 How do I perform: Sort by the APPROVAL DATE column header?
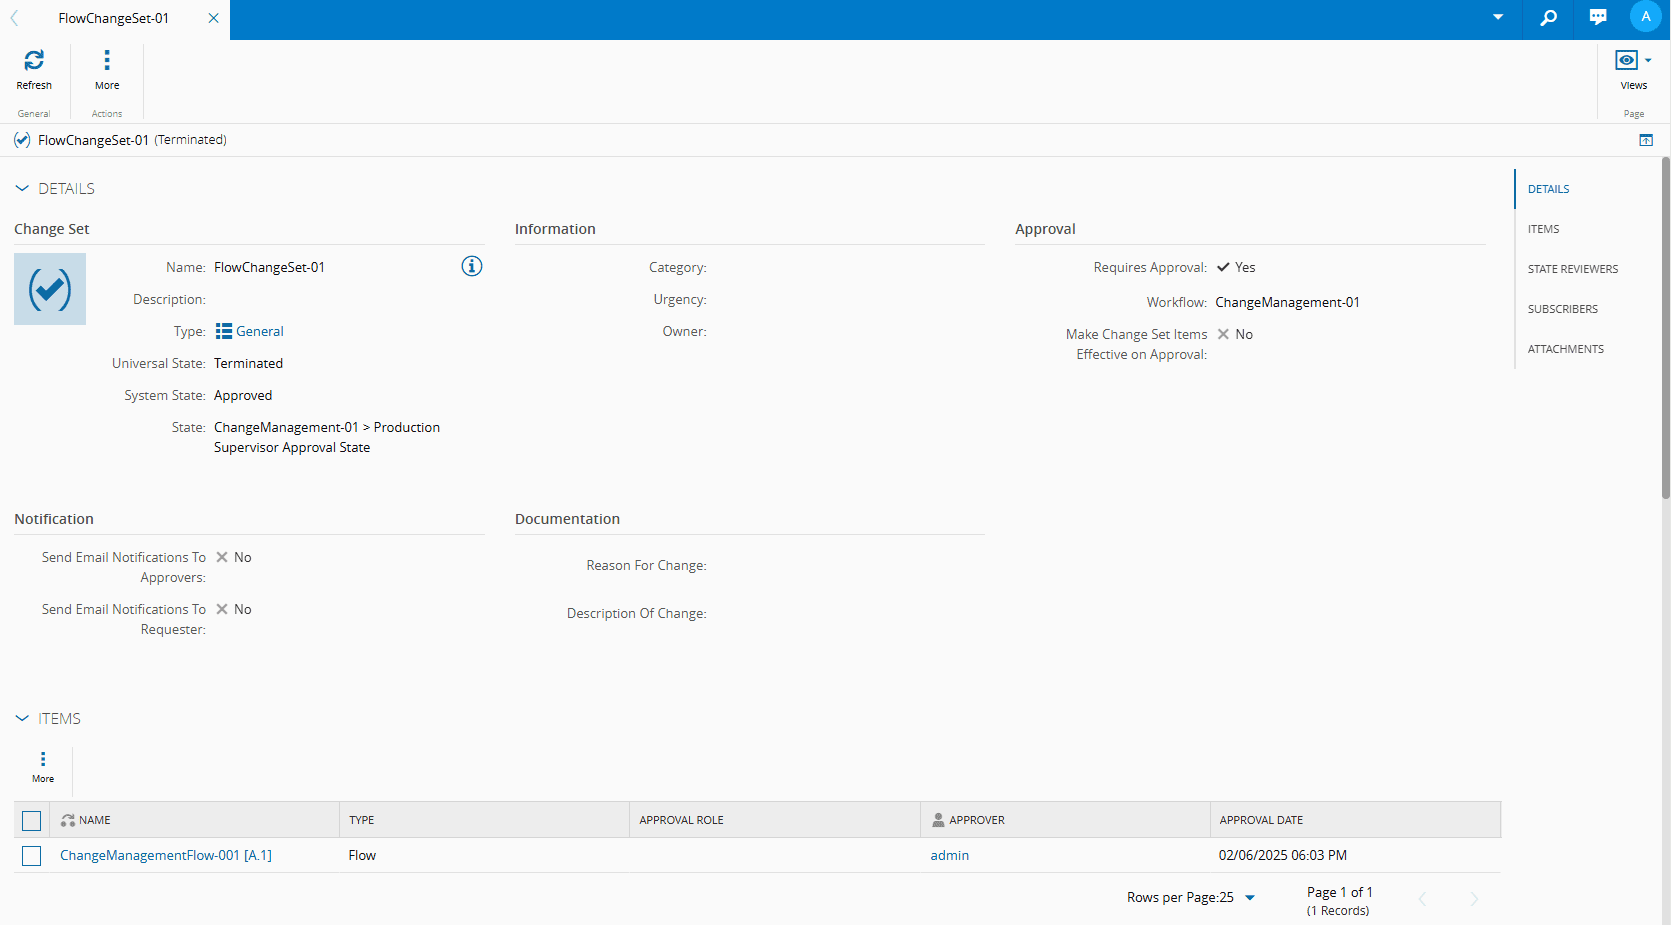[x=1355, y=820]
